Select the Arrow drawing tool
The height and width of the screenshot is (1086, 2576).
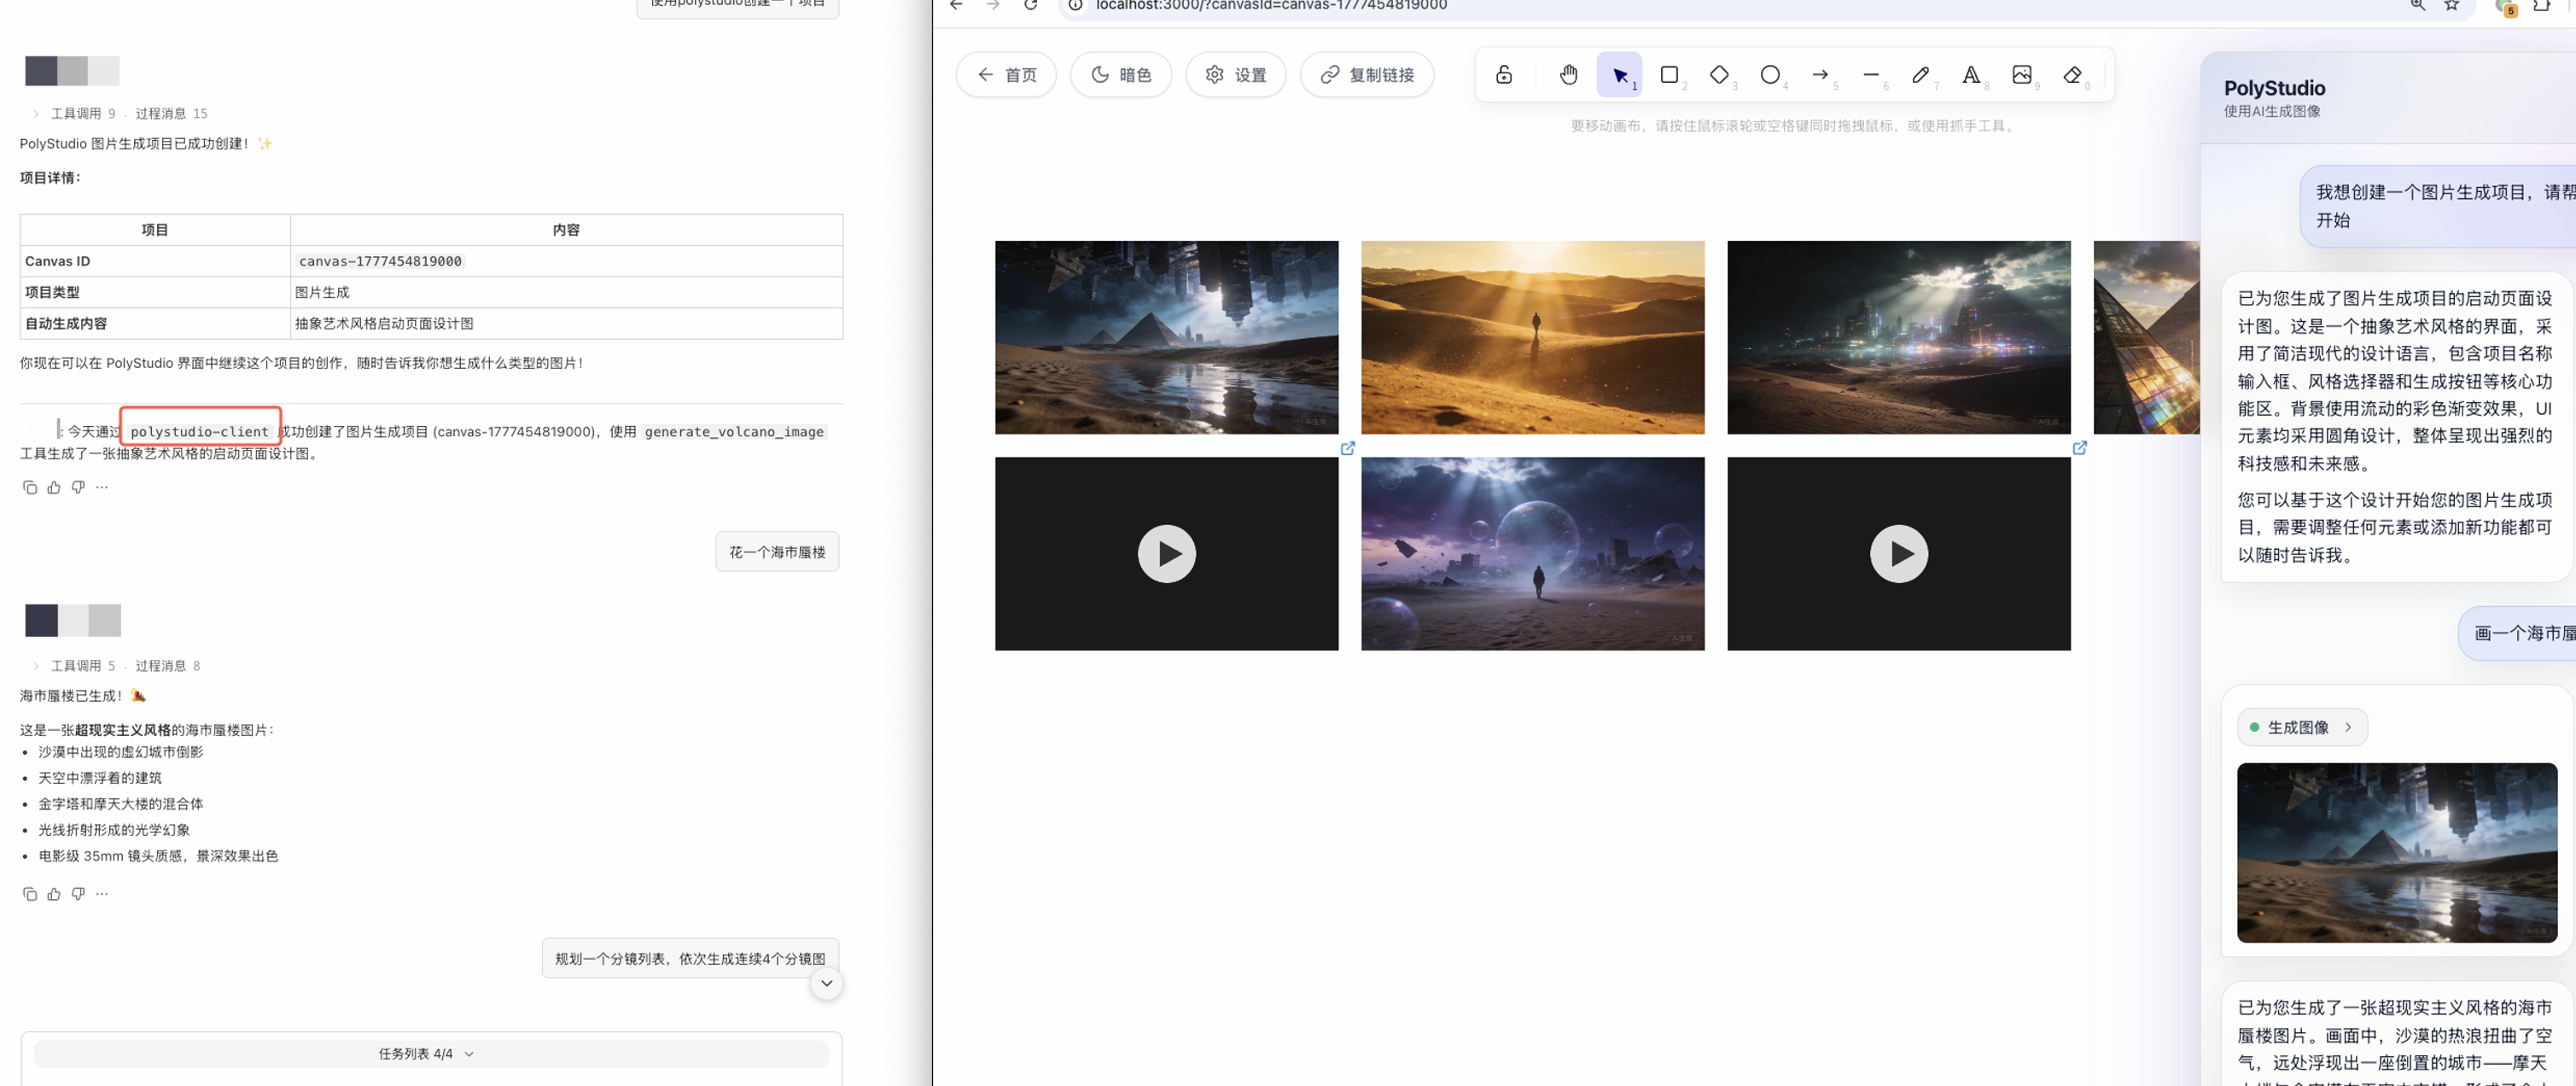click(1820, 75)
